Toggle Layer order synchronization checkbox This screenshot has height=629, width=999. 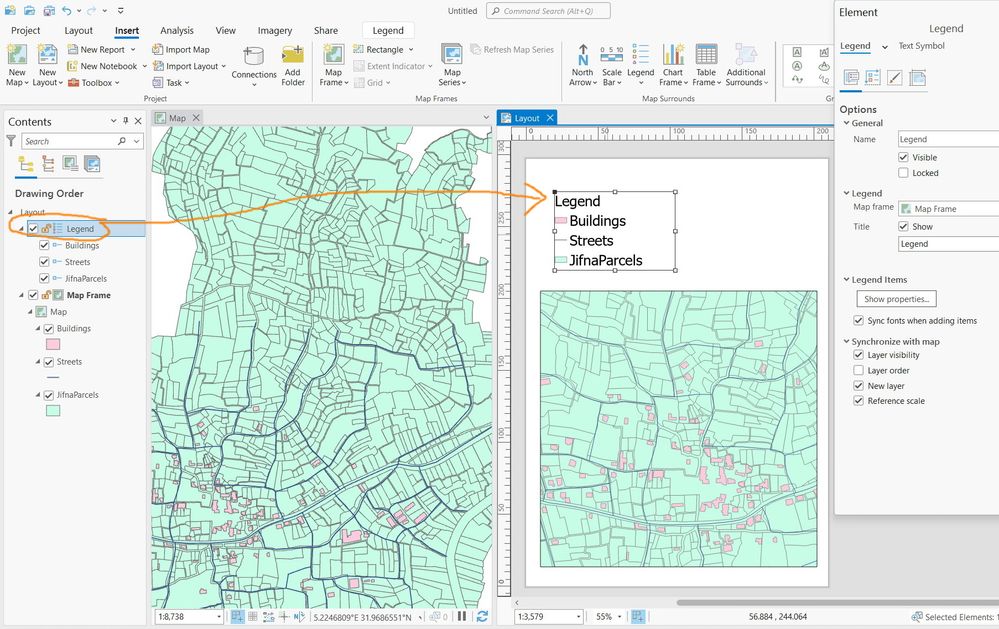(858, 370)
